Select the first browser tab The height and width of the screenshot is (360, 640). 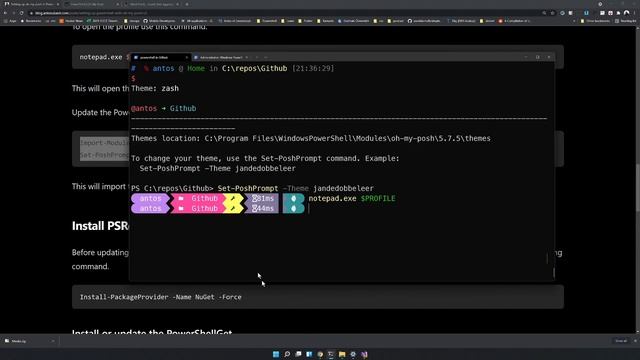(31, 4)
